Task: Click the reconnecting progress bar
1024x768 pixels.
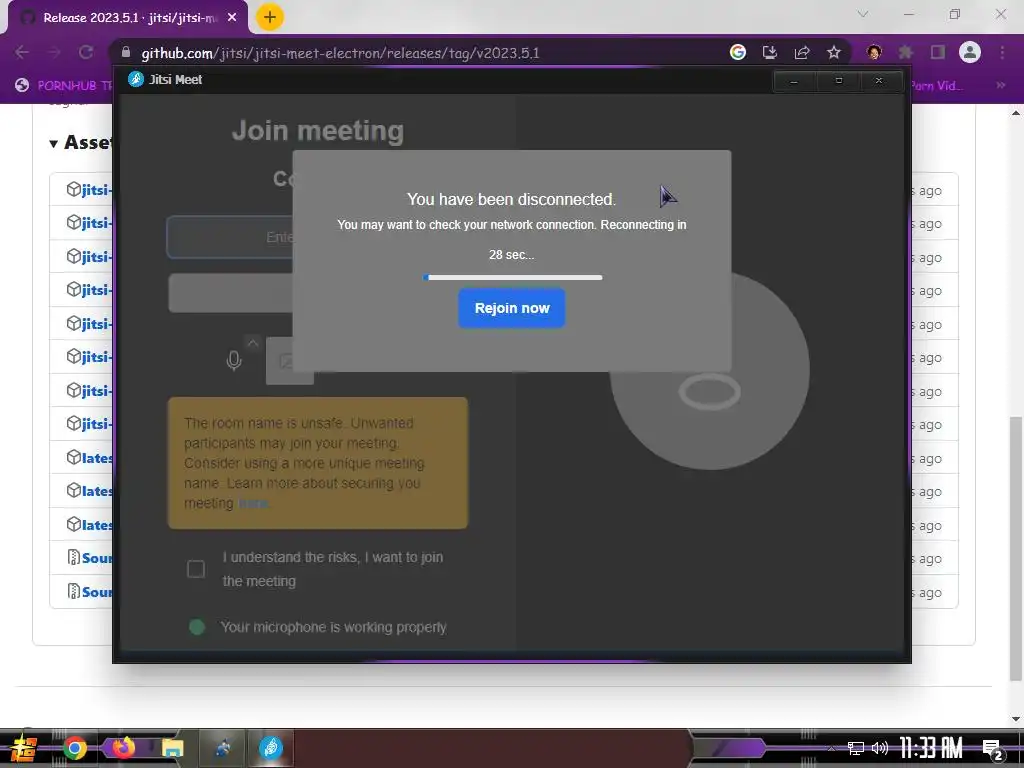Action: [x=513, y=278]
